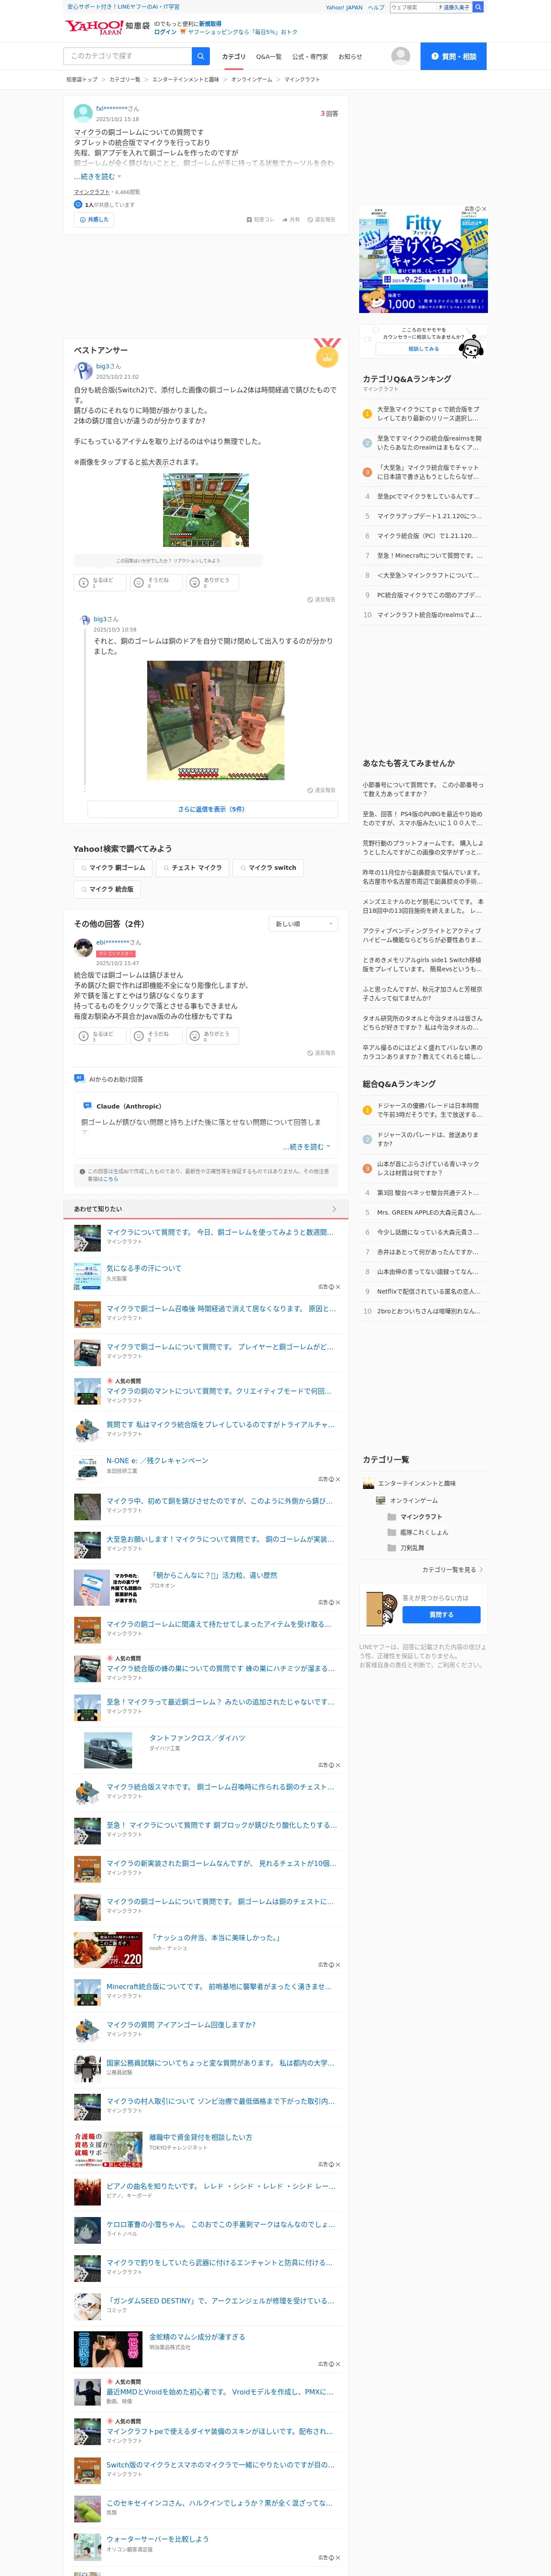Select the お知らせ navigation tab
The height and width of the screenshot is (2576, 551).
[x=350, y=57]
